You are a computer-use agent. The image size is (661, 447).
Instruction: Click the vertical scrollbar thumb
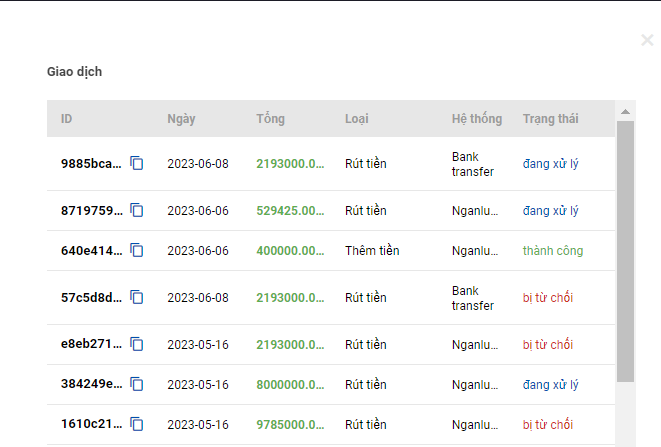click(625, 250)
